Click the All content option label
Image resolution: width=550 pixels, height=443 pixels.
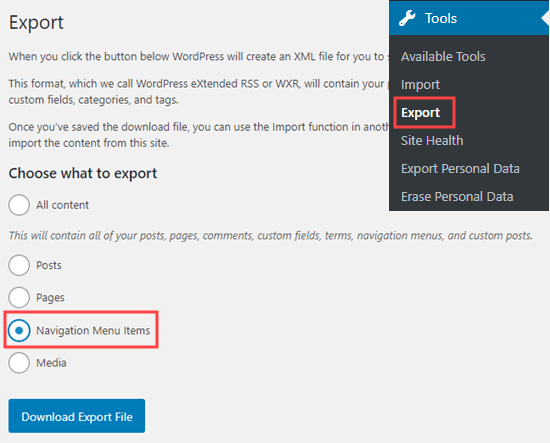click(x=62, y=205)
